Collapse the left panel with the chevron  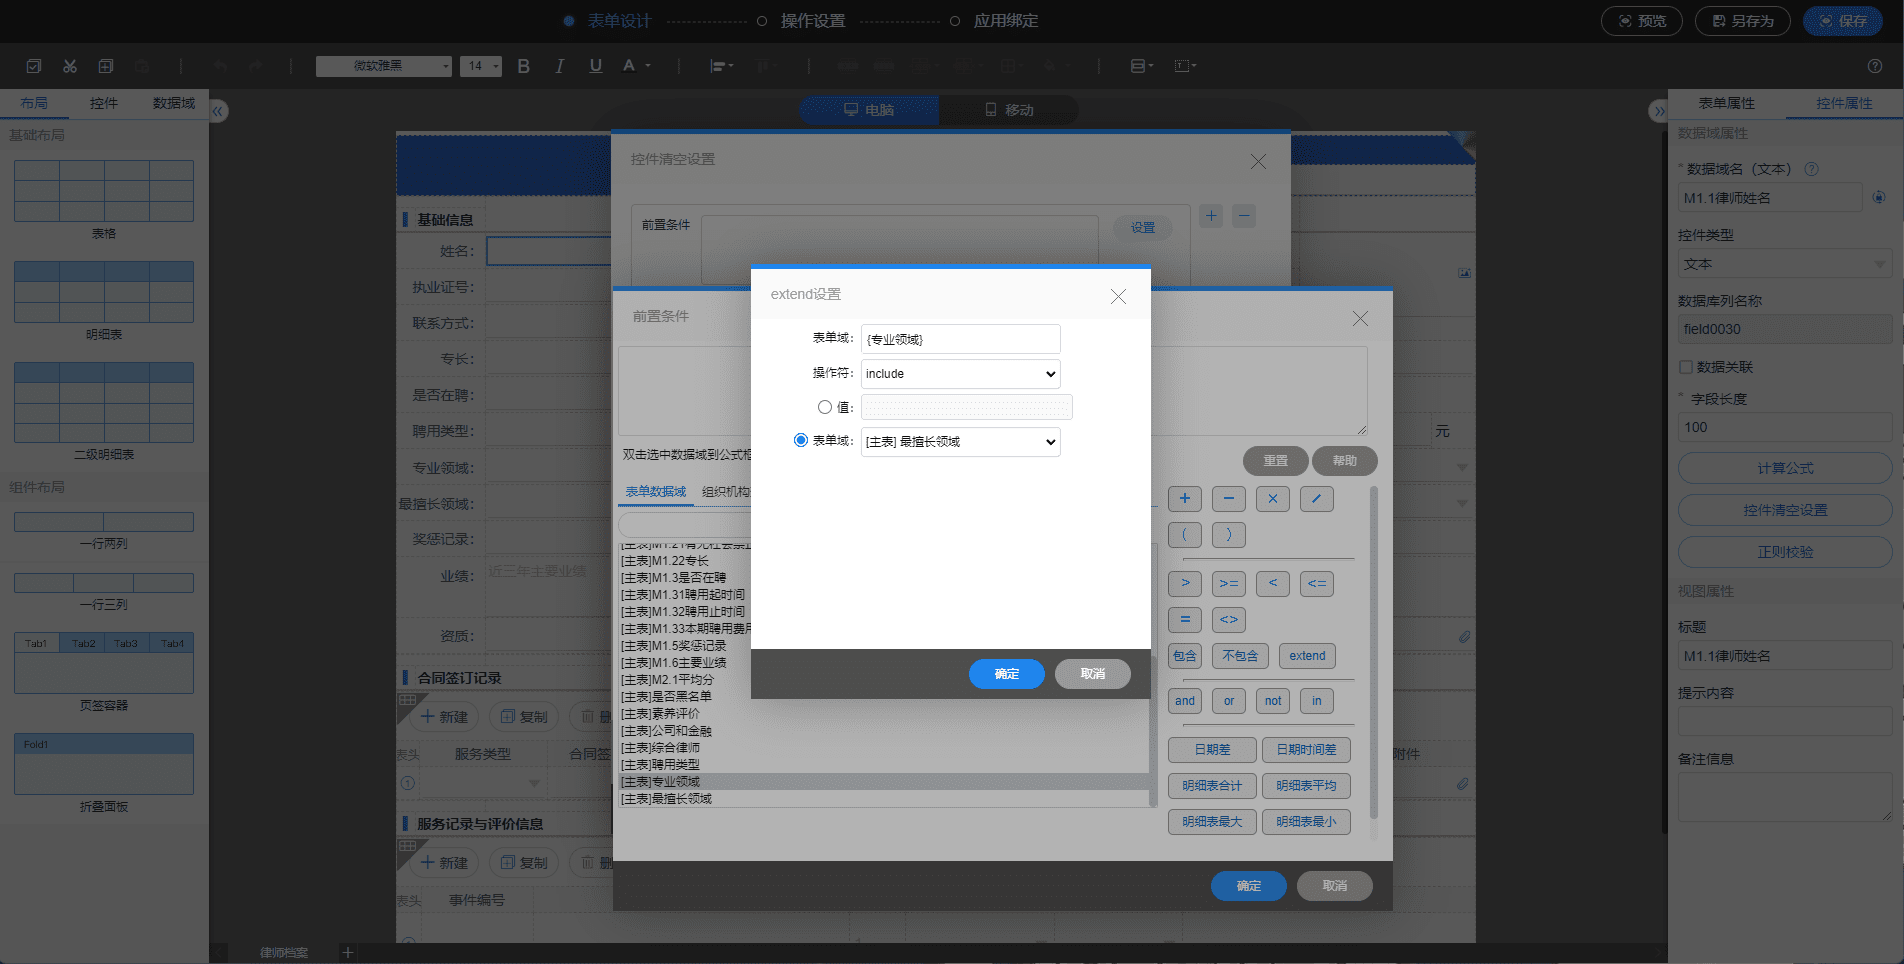218,111
